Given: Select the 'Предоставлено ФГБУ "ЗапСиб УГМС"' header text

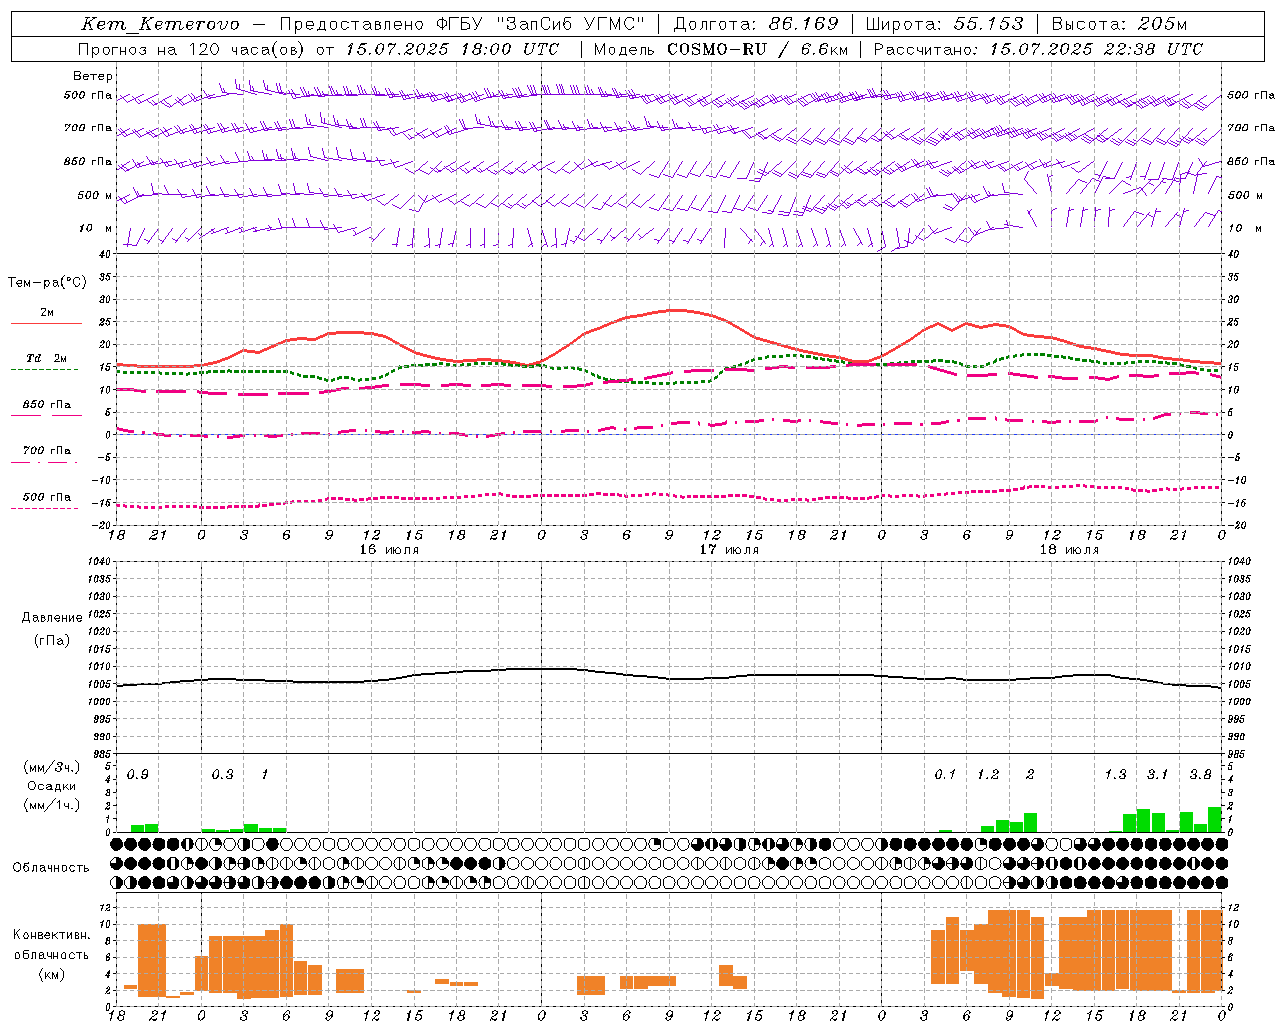Looking at the screenshot, I should tap(462, 25).
